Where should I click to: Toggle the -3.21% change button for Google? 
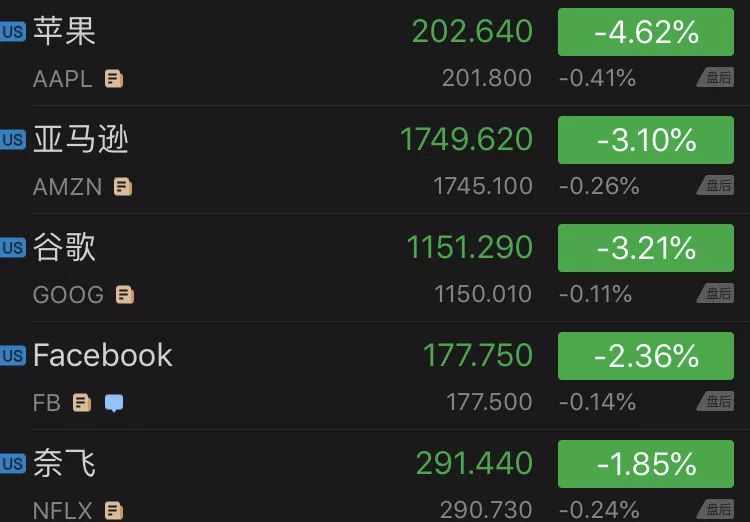tap(646, 248)
